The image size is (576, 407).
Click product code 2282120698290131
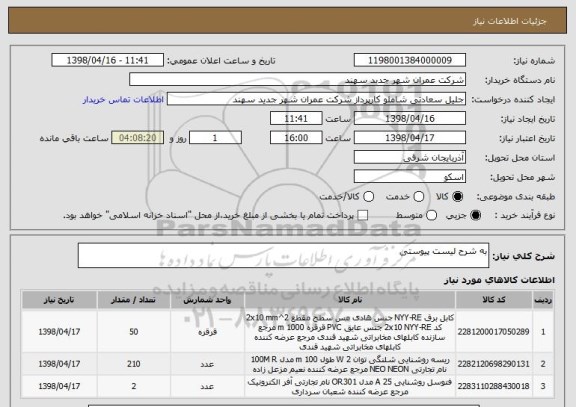coord(494,364)
